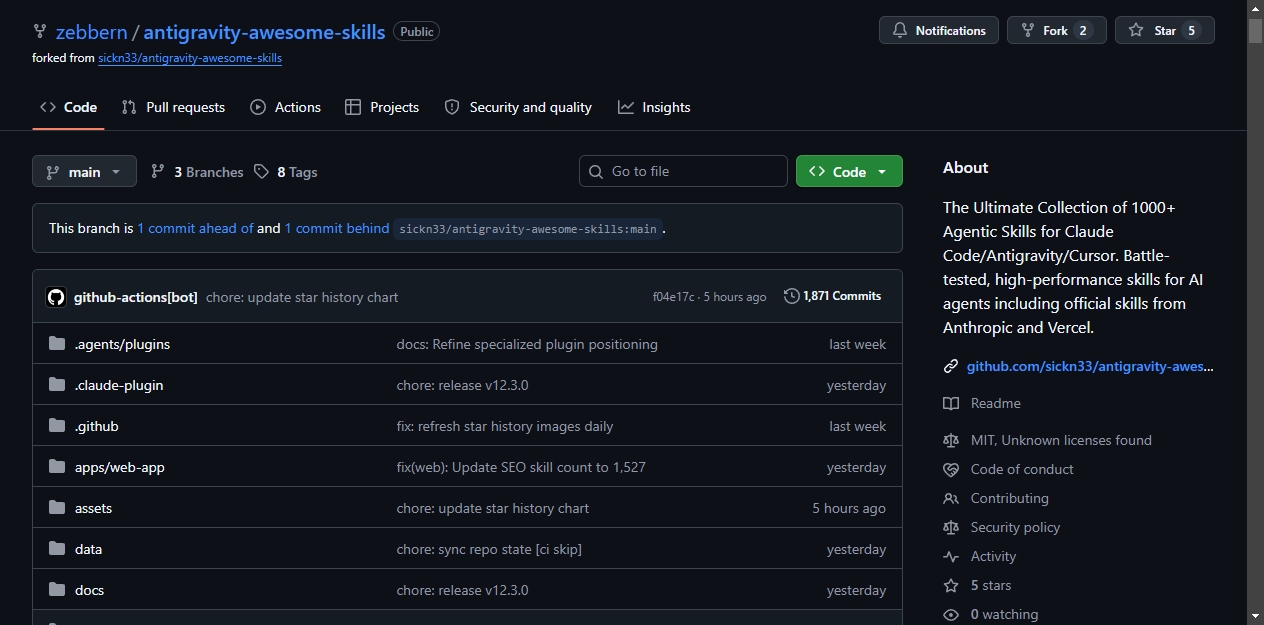Open the zebbern owner link
1264x625 pixels.
click(92, 32)
